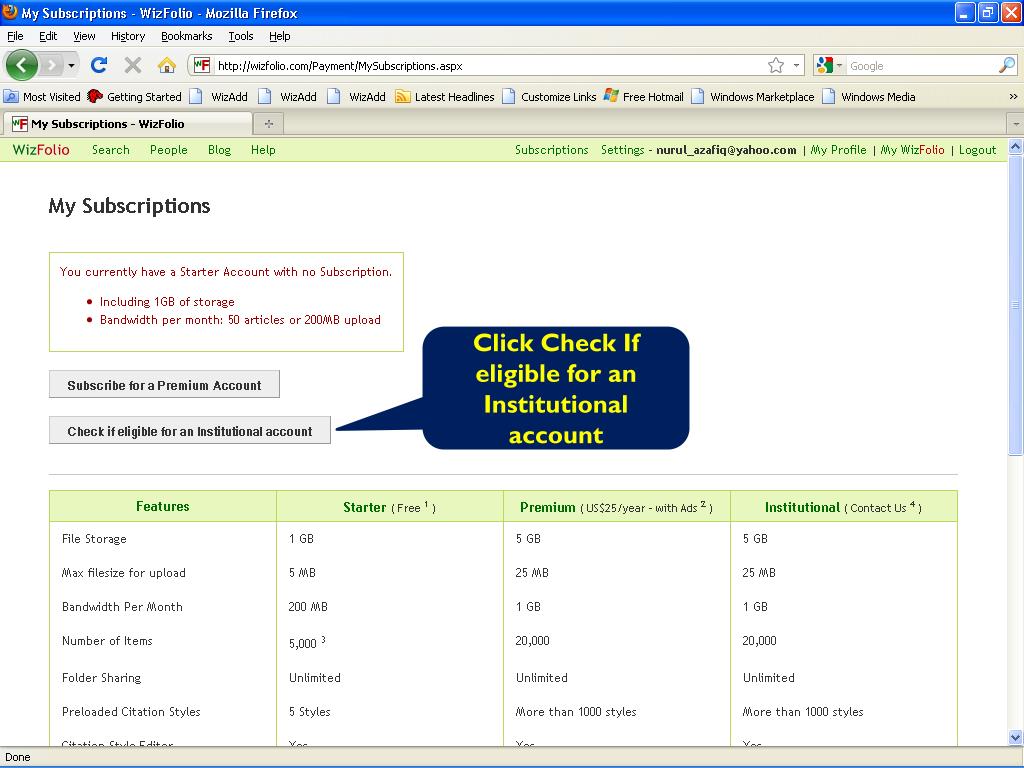Open the Firefox Help menu

click(280, 36)
